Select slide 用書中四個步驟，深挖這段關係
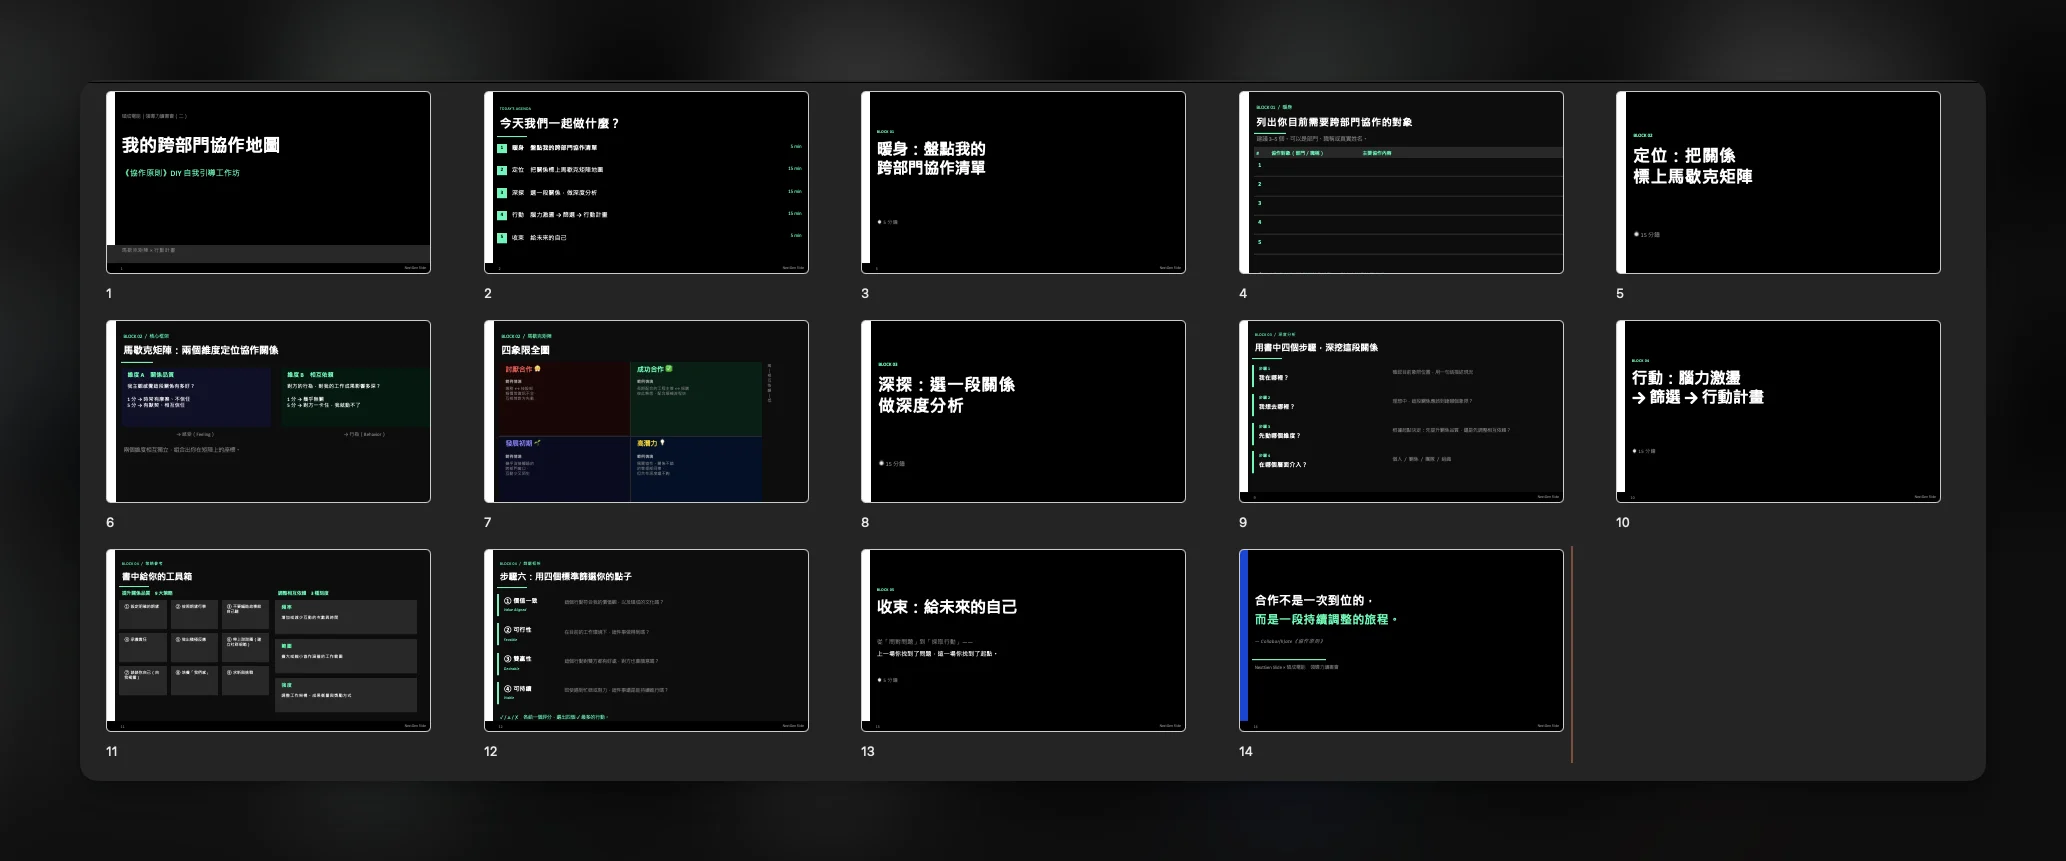2066x861 pixels. 1401,411
